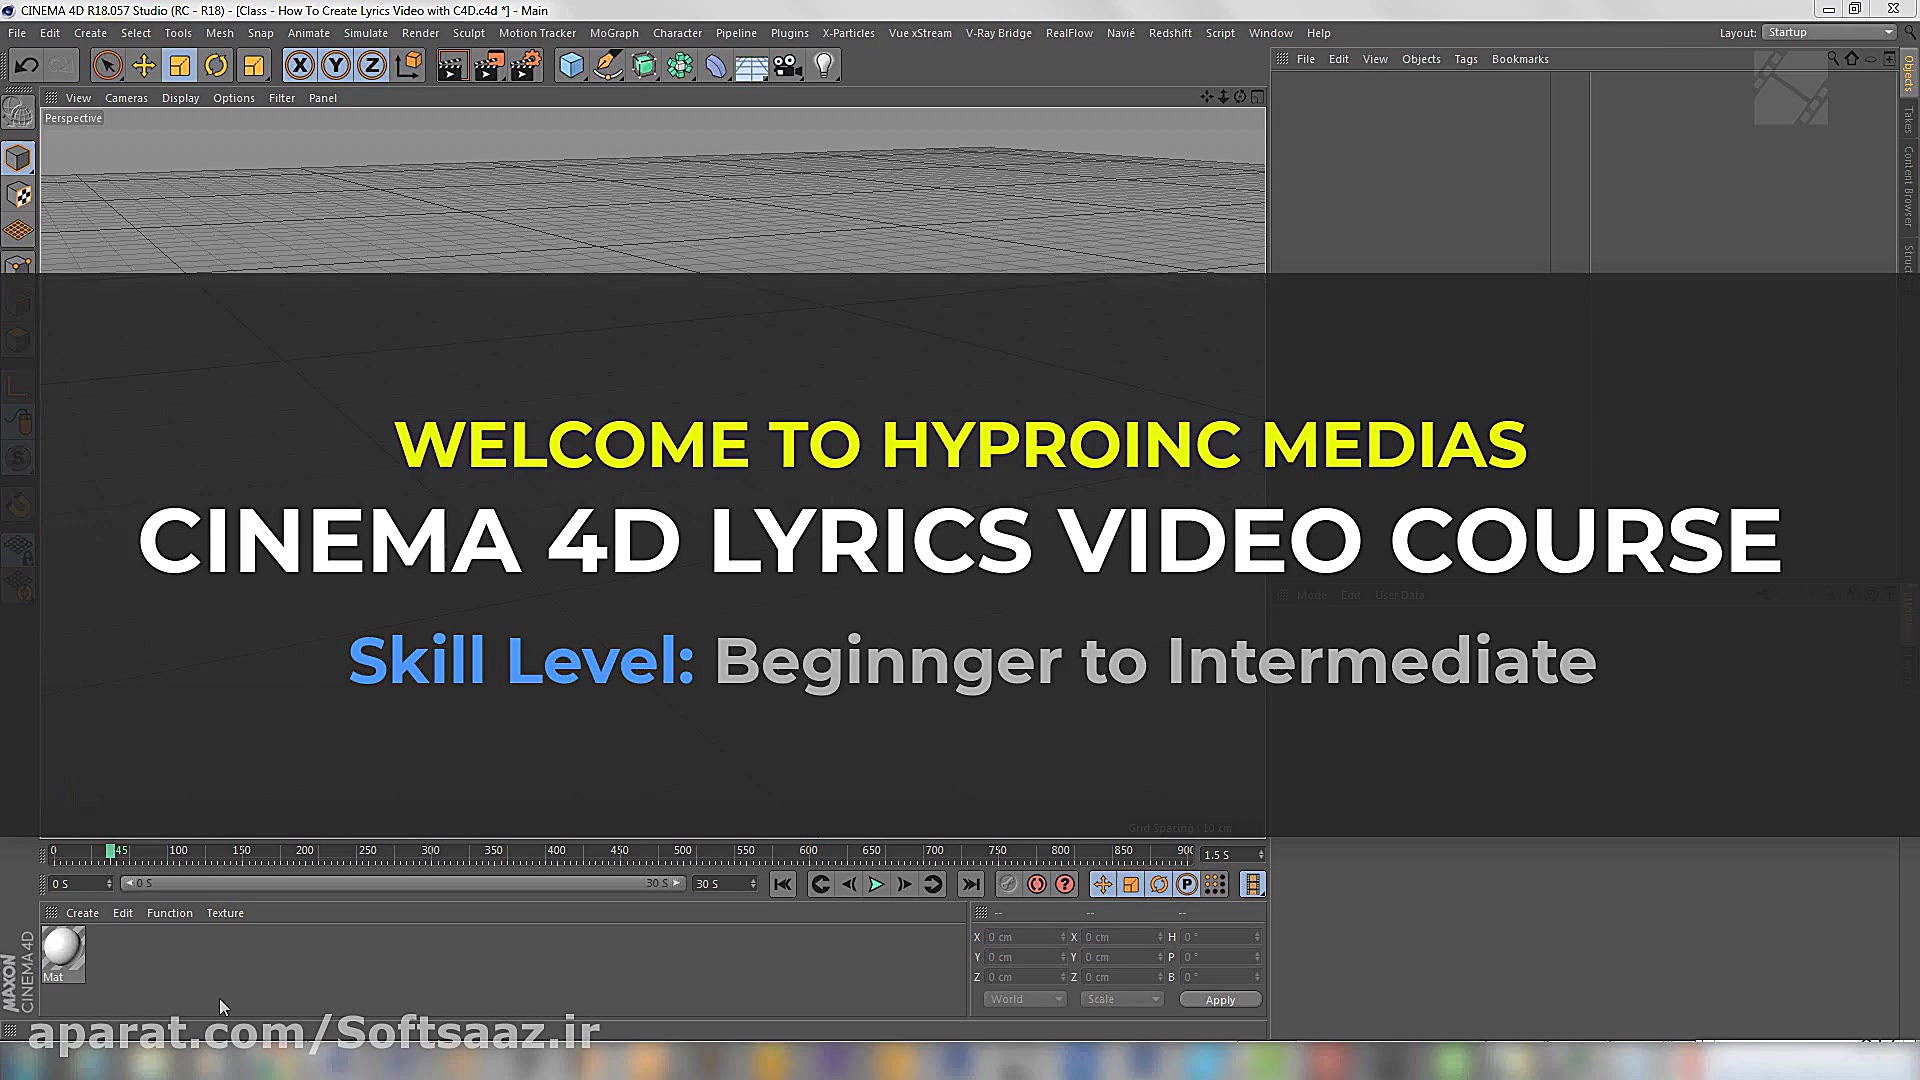1920x1080 pixels.
Task: Open the Layout Startup dropdown
Action: click(1829, 33)
